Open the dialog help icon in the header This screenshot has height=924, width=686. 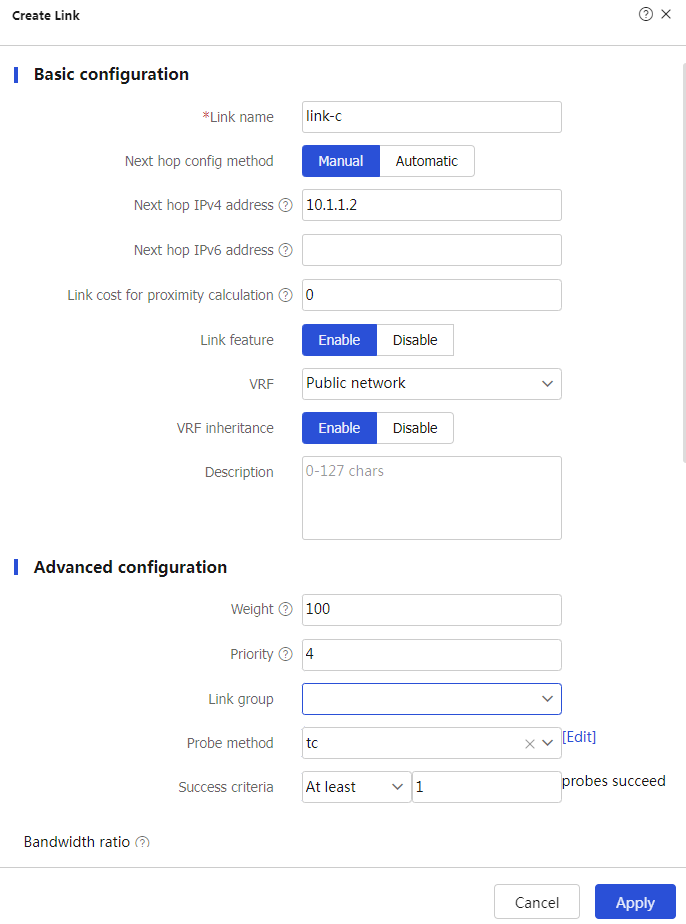(645, 14)
